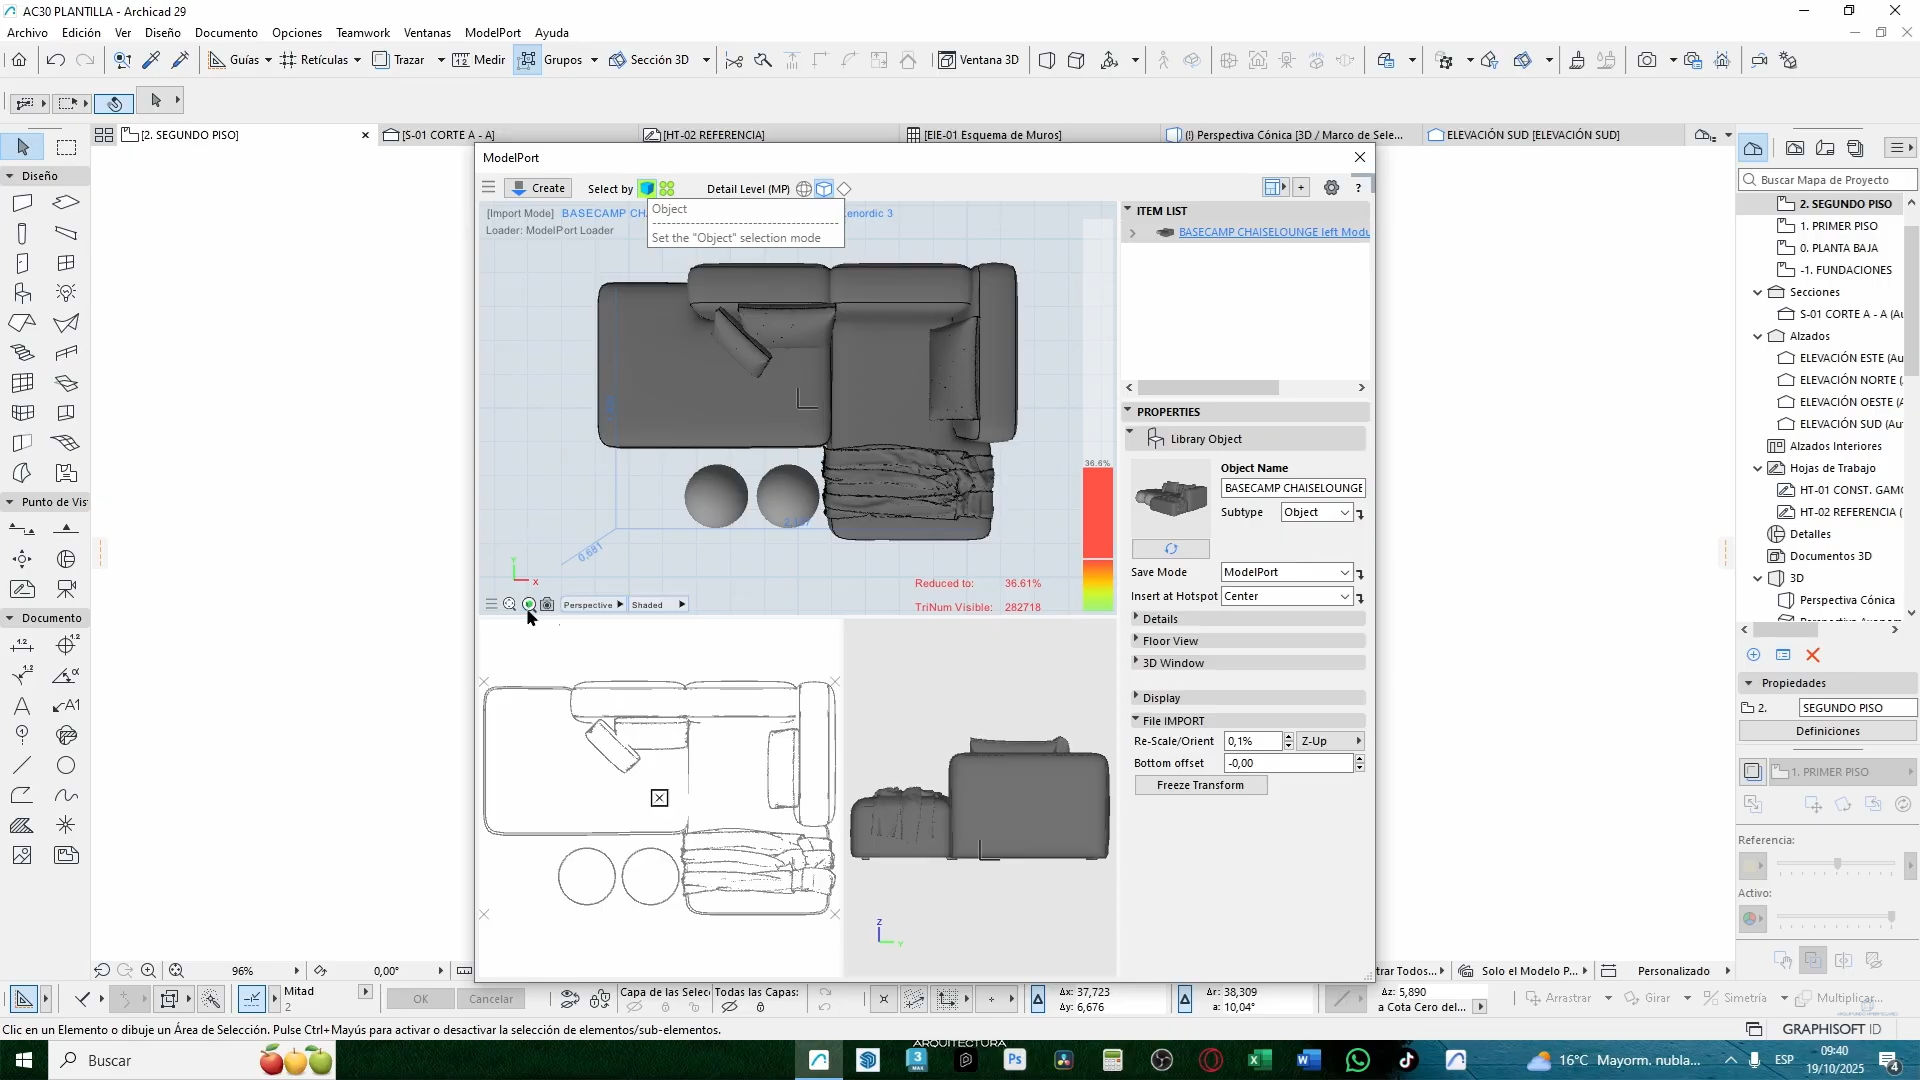The height and width of the screenshot is (1080, 1920).
Task: Select the box detail level icon
Action: [x=824, y=188]
